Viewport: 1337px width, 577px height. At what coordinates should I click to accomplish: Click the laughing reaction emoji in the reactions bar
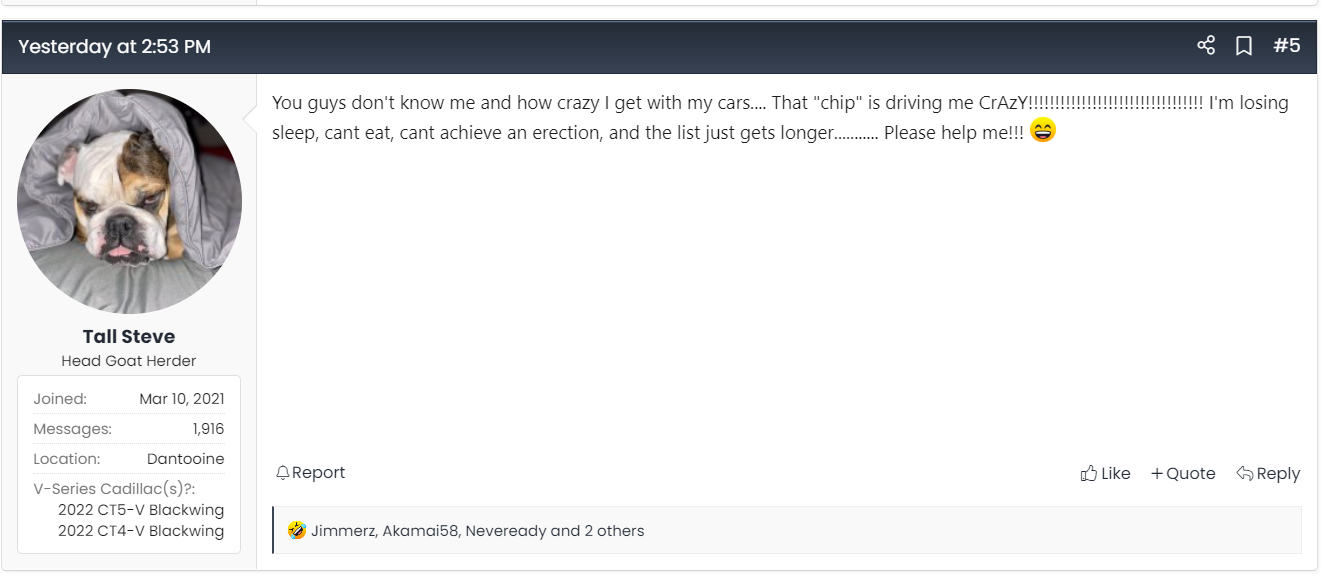(x=297, y=531)
